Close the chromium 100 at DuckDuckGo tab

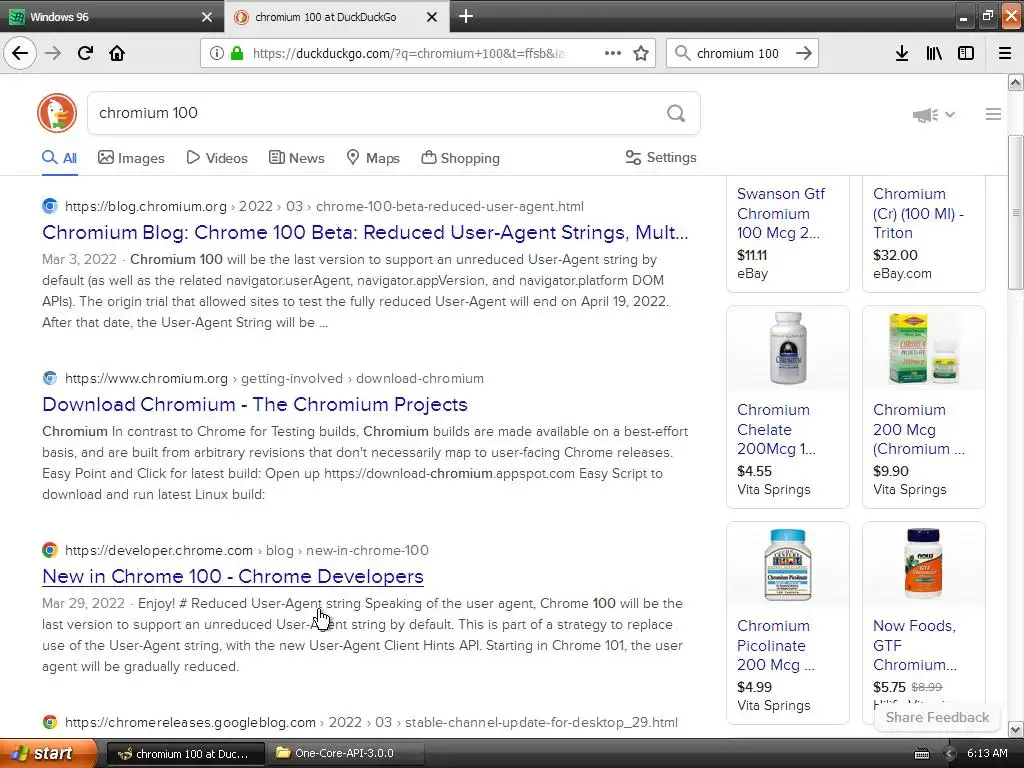432,17
